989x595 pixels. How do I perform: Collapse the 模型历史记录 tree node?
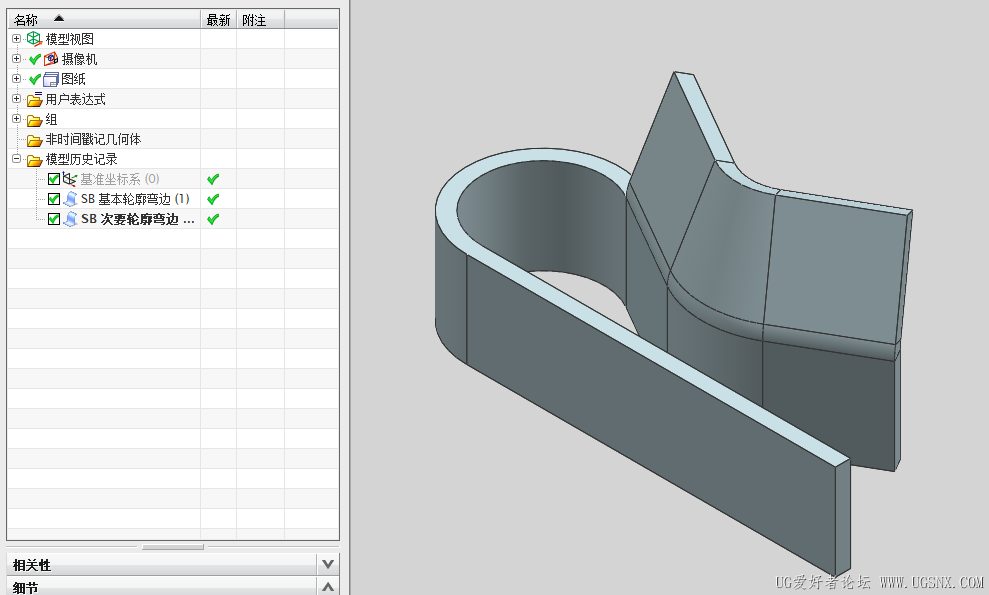pyautogui.click(x=17, y=159)
